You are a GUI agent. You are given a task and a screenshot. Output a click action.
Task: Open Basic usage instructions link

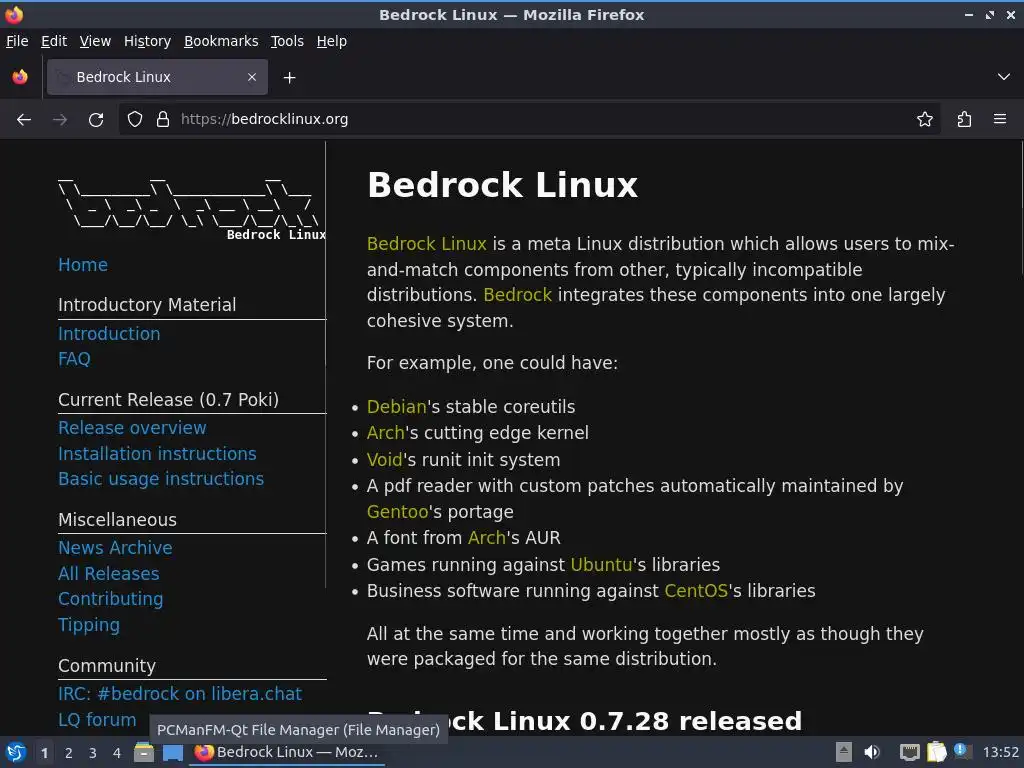point(161,479)
